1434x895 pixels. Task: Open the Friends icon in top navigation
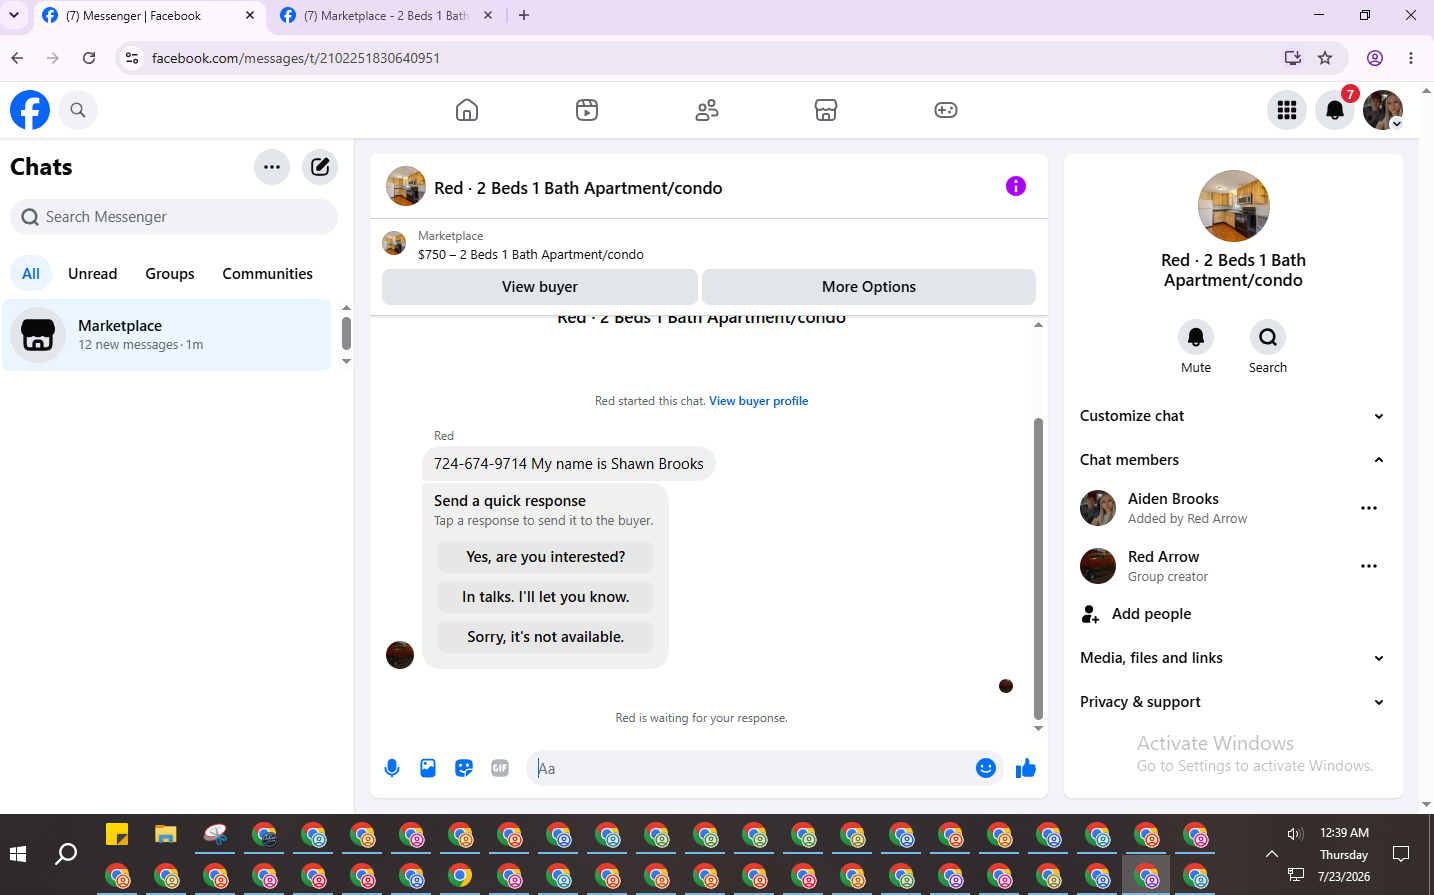[x=707, y=110]
